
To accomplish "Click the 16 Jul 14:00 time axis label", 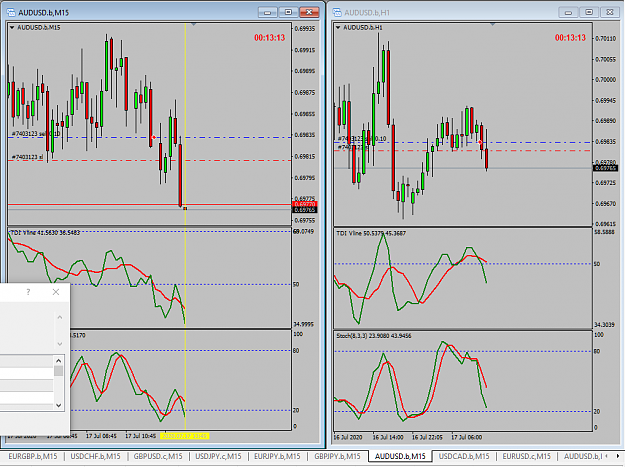I will click(x=388, y=437).
